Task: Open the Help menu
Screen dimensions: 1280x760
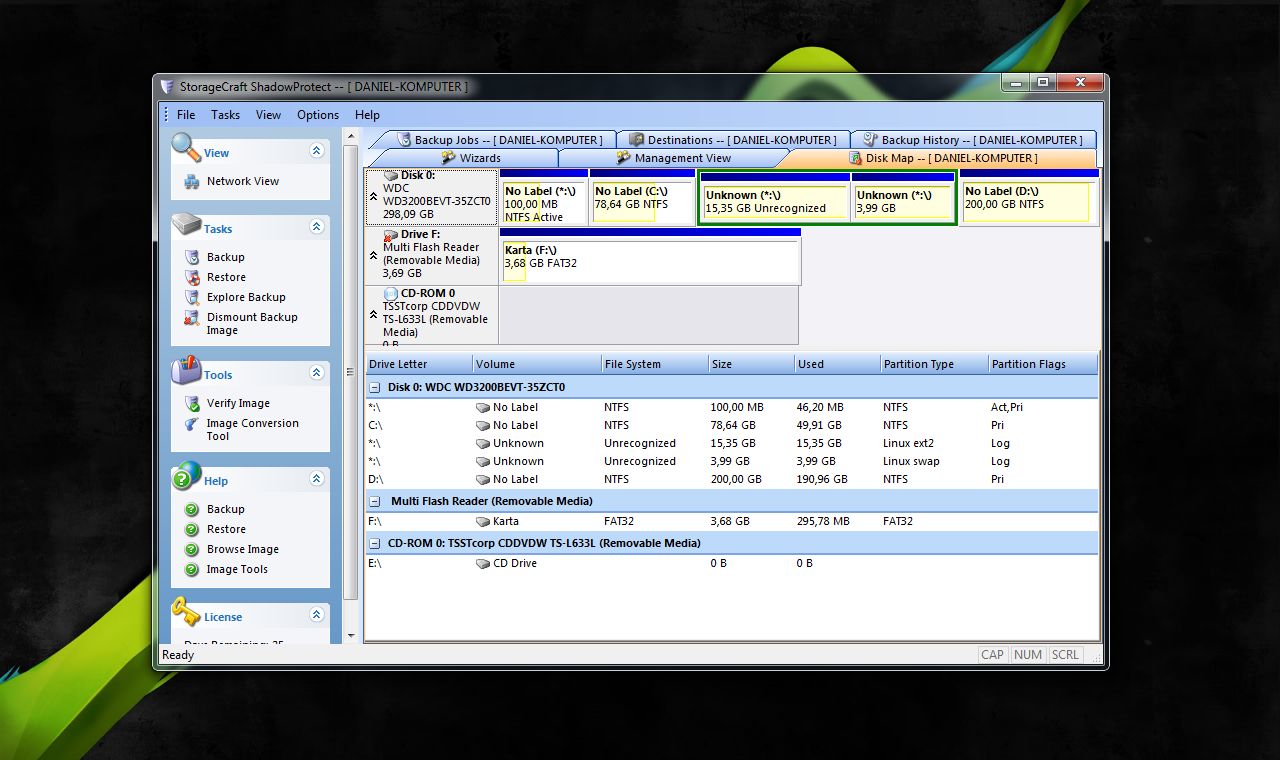Action: click(x=367, y=115)
